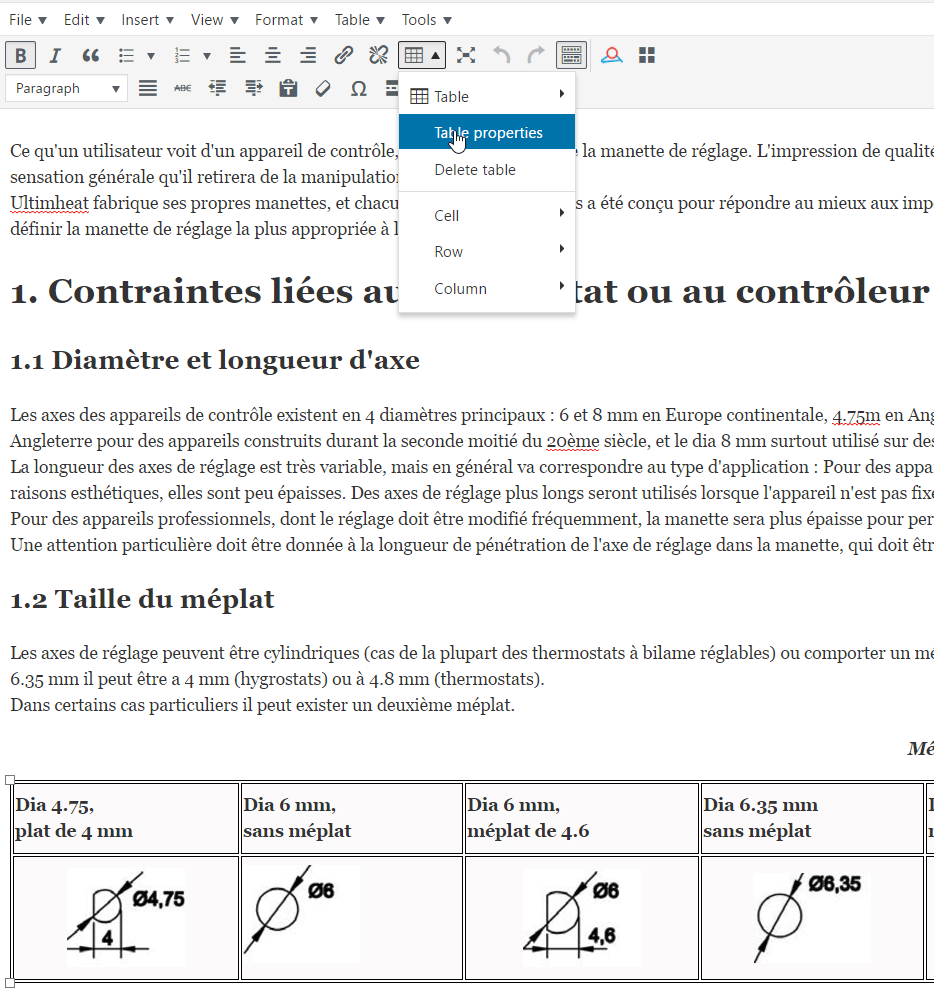Justify text alignment
This screenshot has height=999, width=934.
pyautogui.click(x=148, y=88)
